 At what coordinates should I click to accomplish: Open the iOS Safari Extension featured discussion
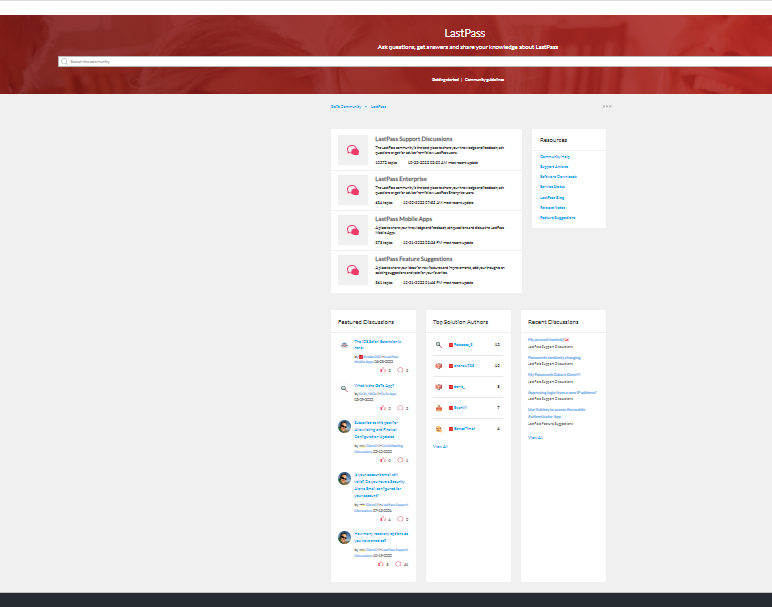(x=378, y=344)
